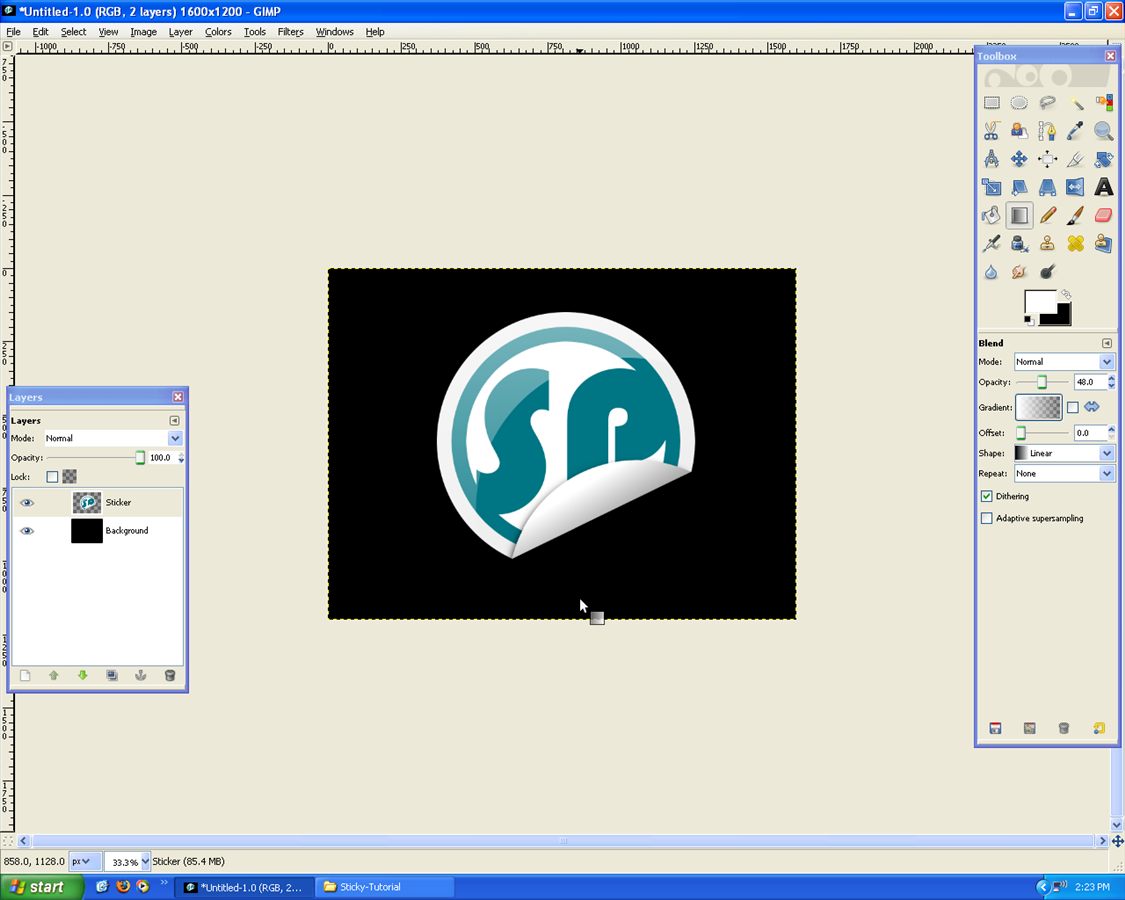Hide the Background layer
This screenshot has height=900, width=1125.
[x=27, y=530]
